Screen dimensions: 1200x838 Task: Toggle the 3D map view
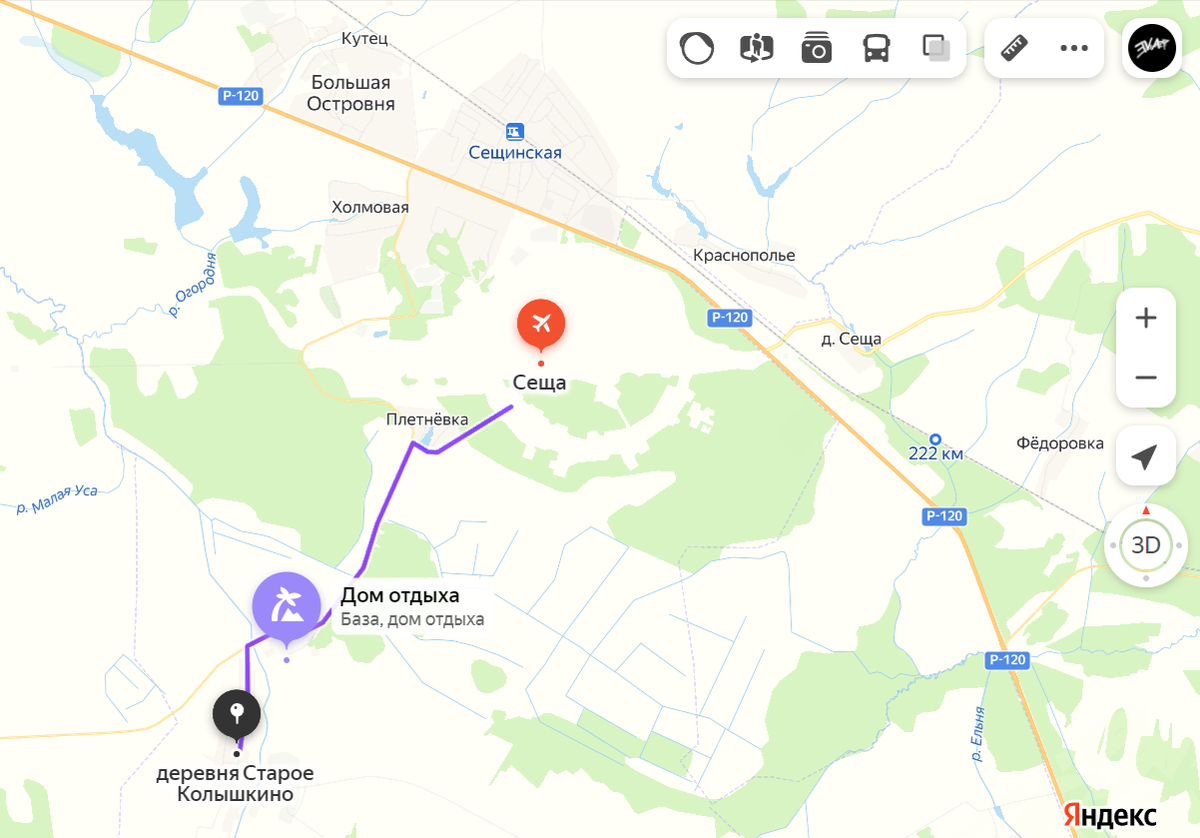[1146, 546]
